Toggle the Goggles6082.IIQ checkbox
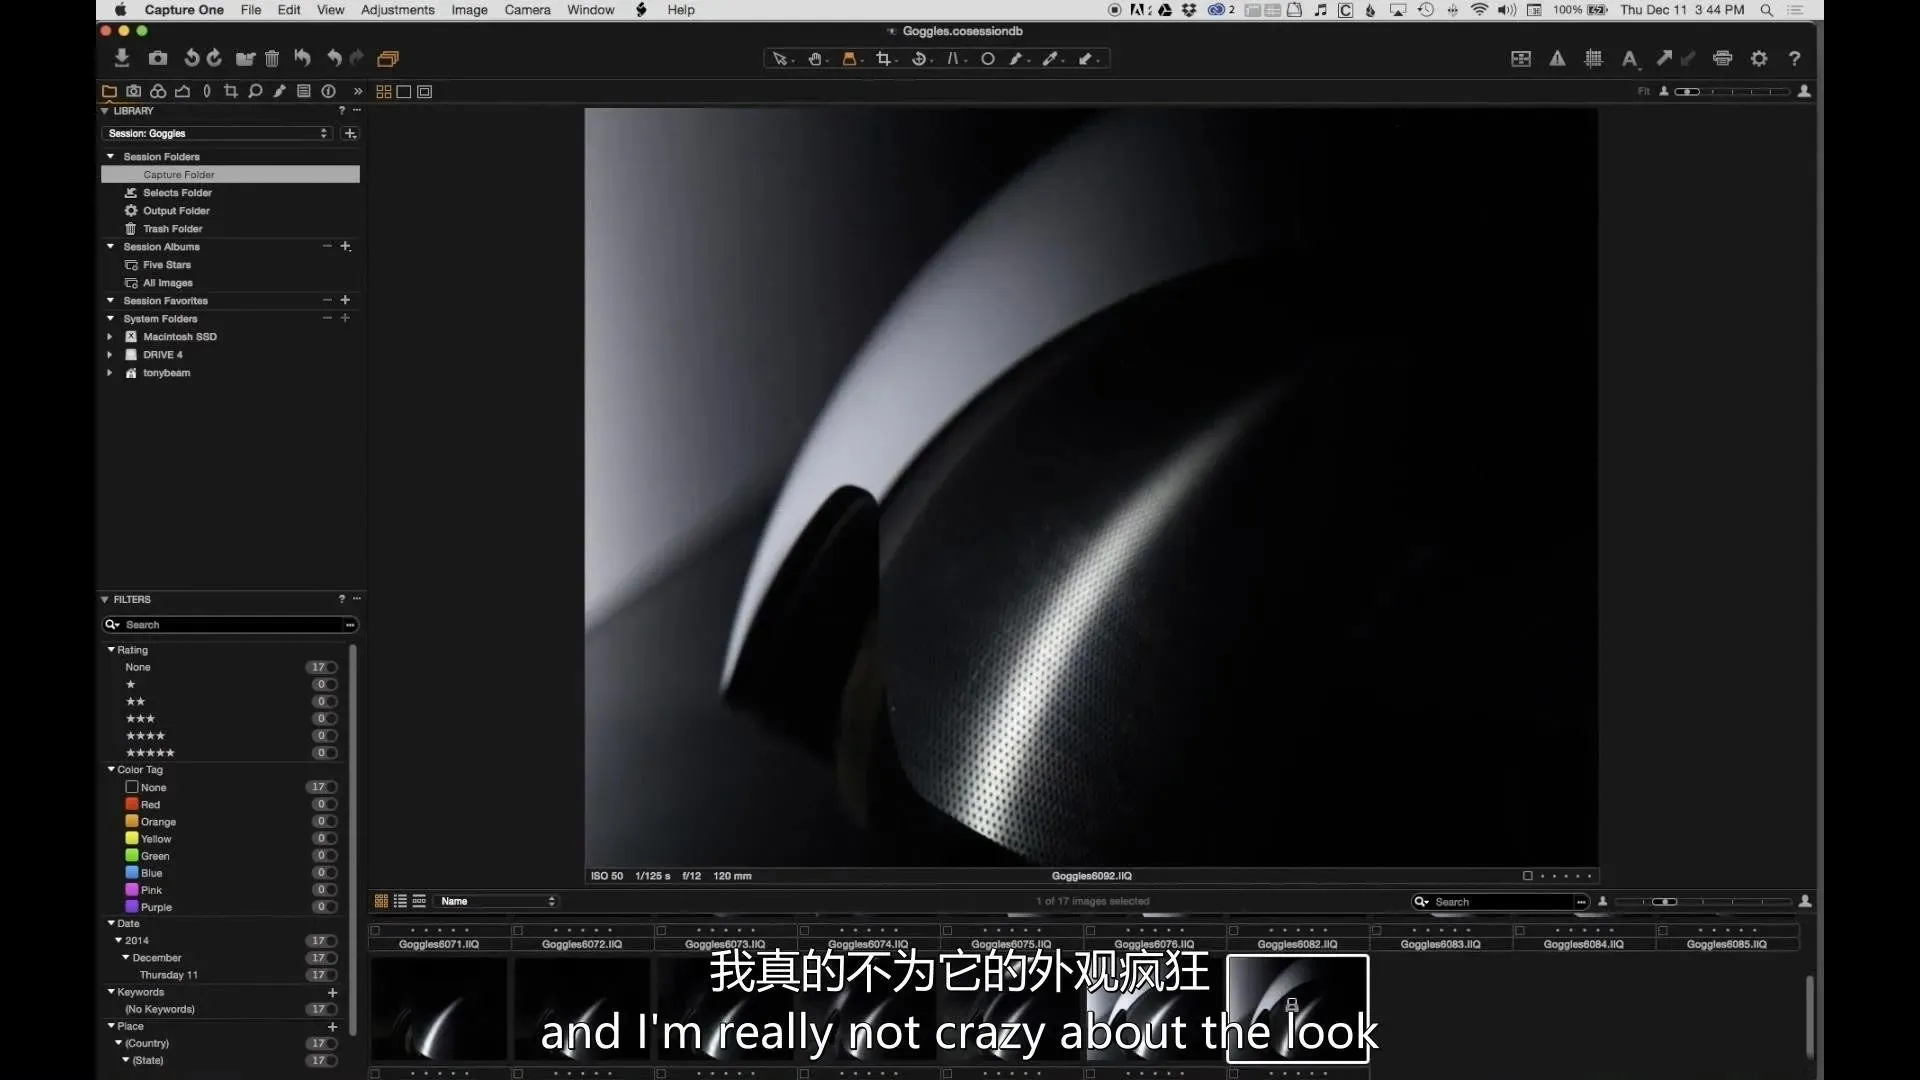 pos(1233,930)
